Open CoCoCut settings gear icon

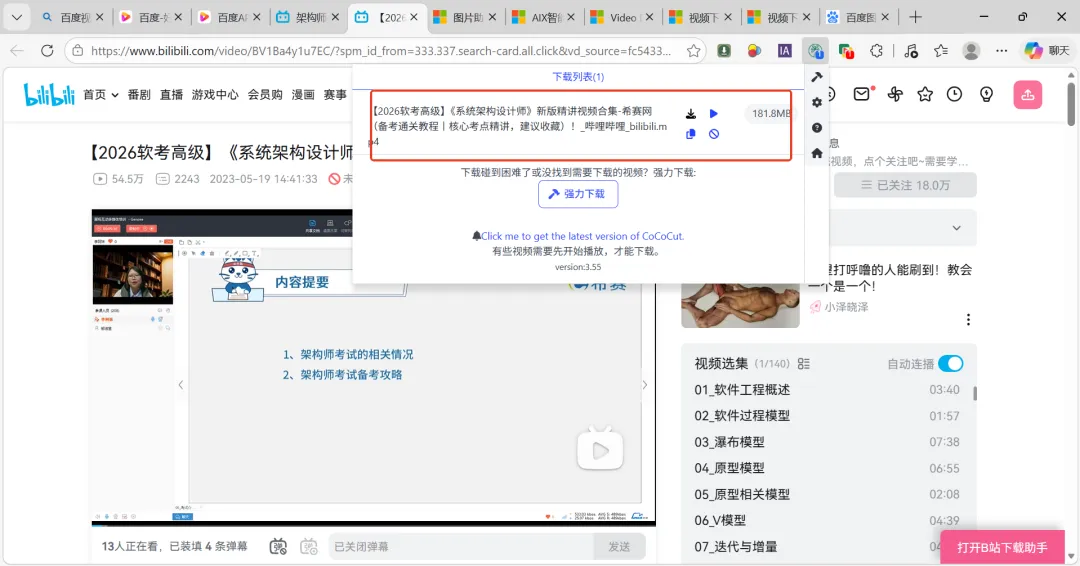(x=817, y=102)
